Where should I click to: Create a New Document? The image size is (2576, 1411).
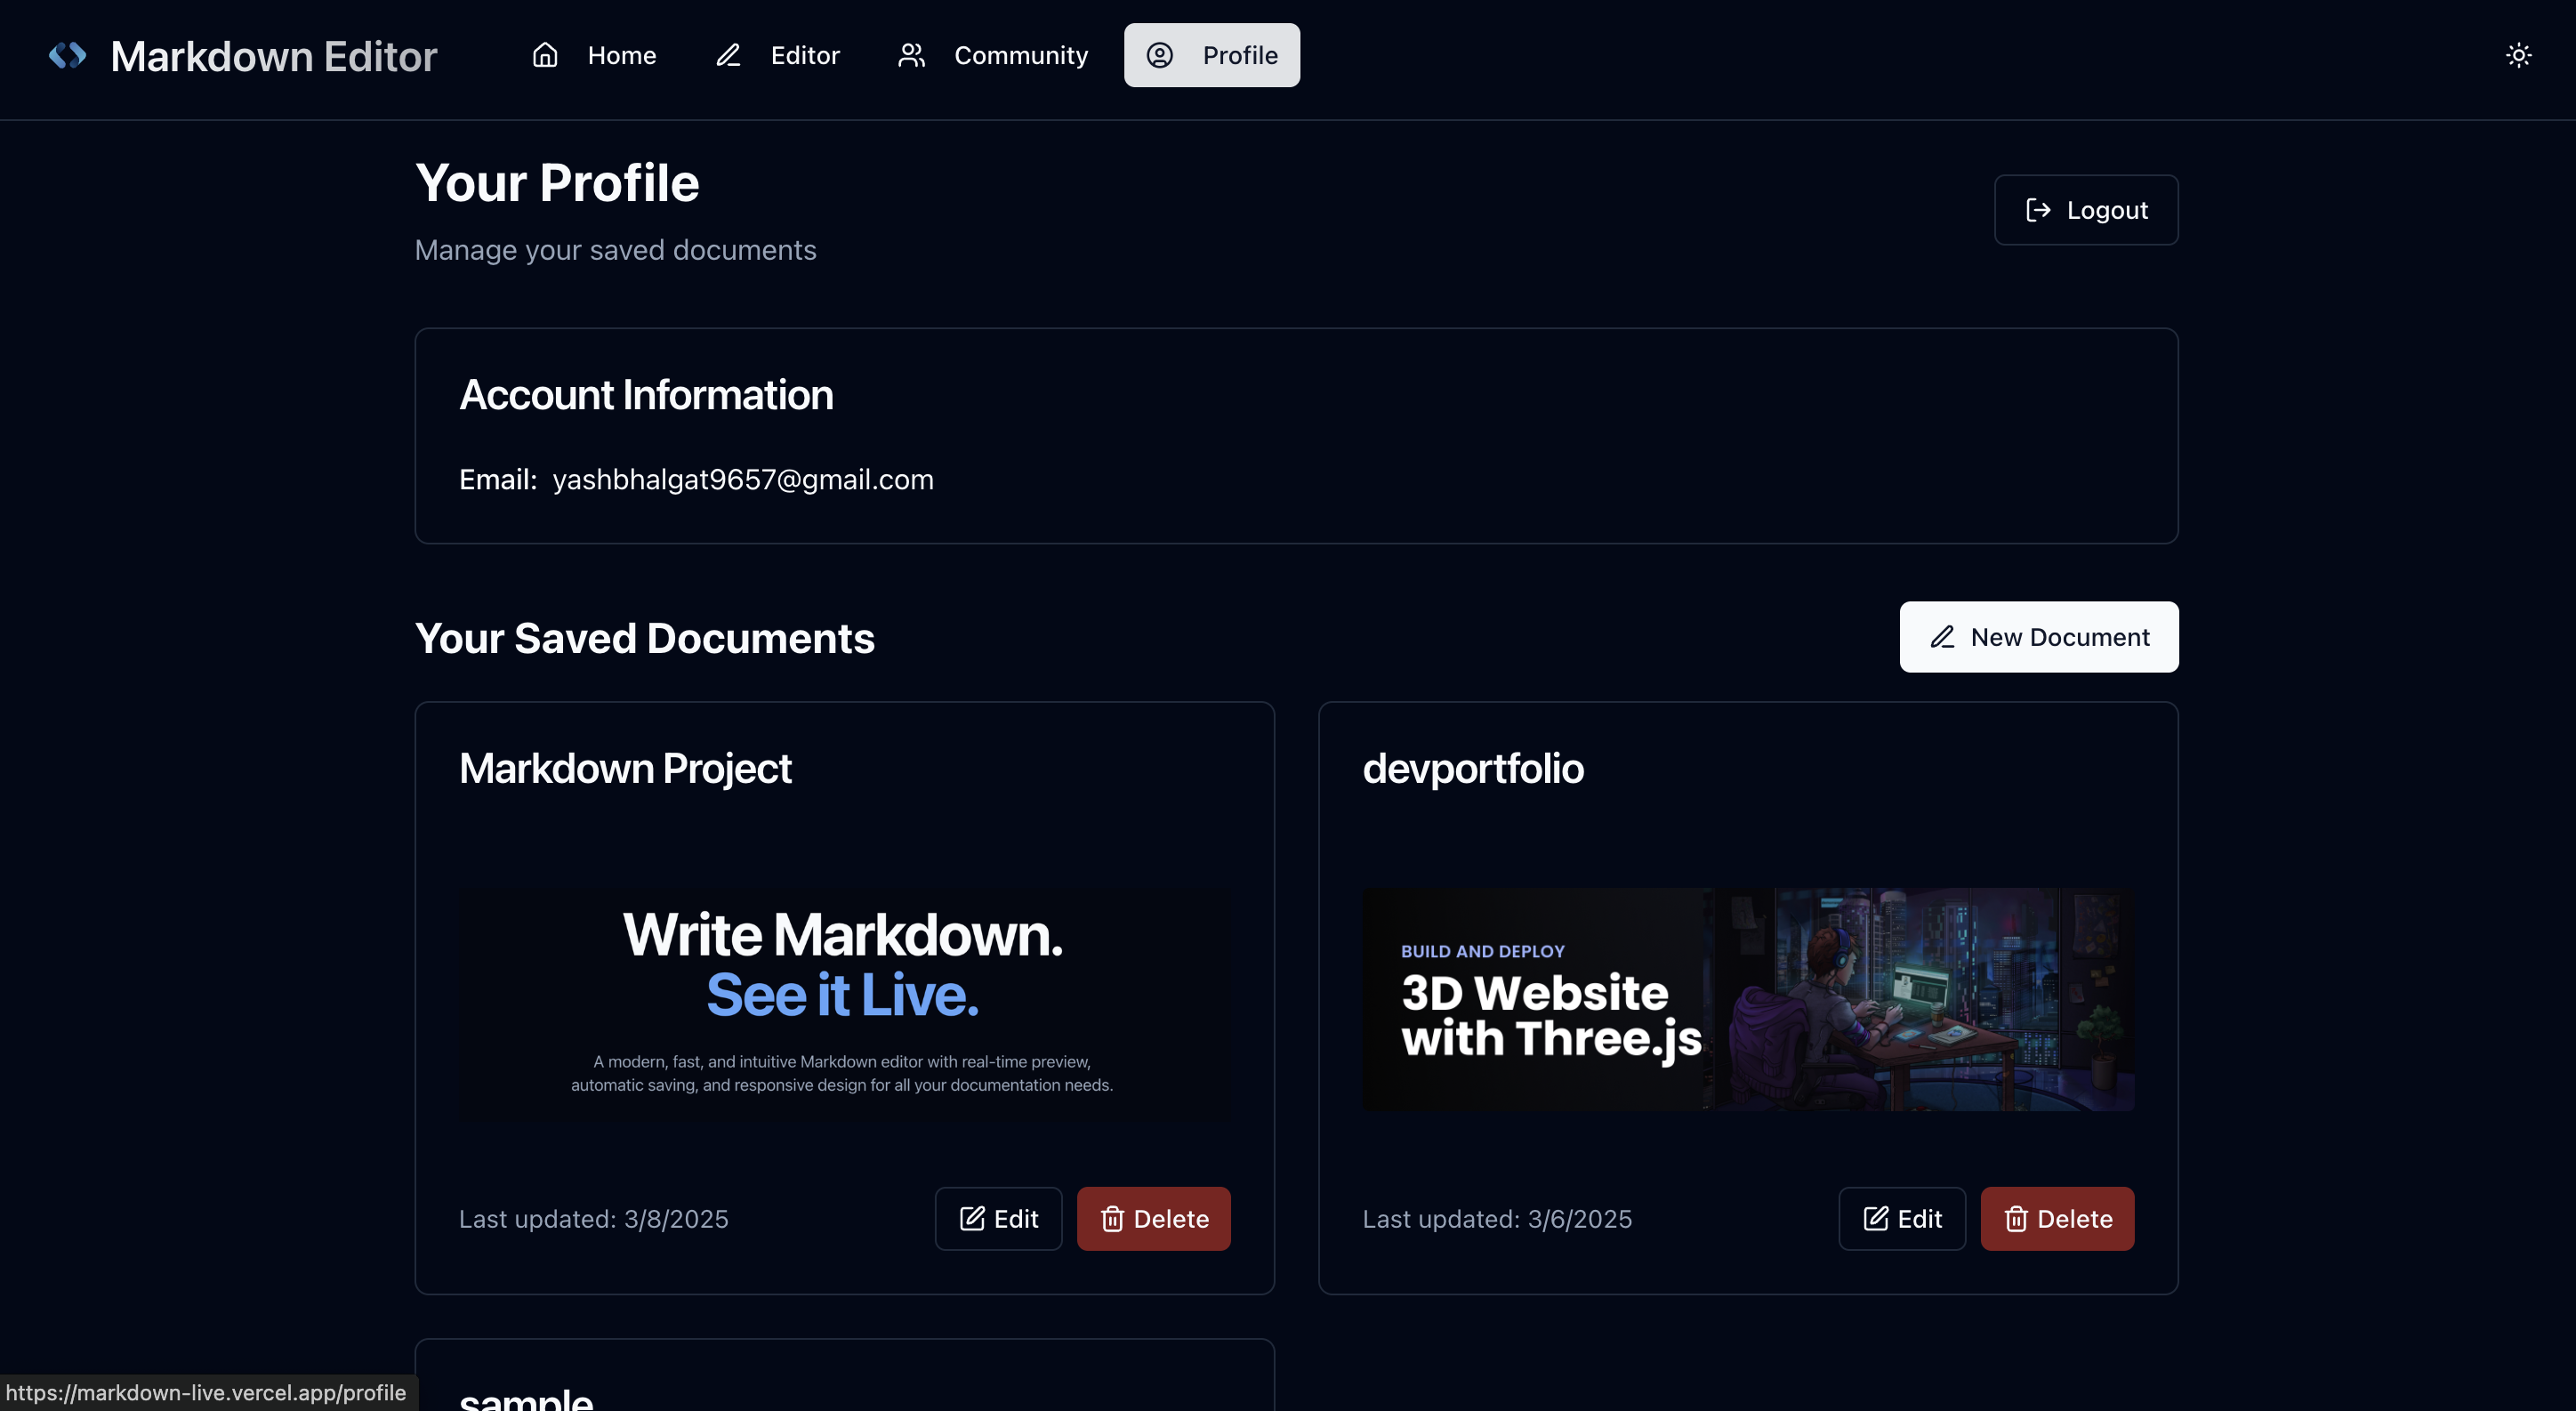pyautogui.click(x=2039, y=637)
